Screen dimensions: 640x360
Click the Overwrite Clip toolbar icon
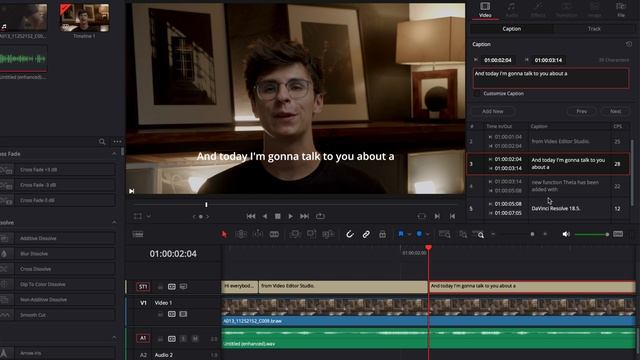[x=311, y=234]
